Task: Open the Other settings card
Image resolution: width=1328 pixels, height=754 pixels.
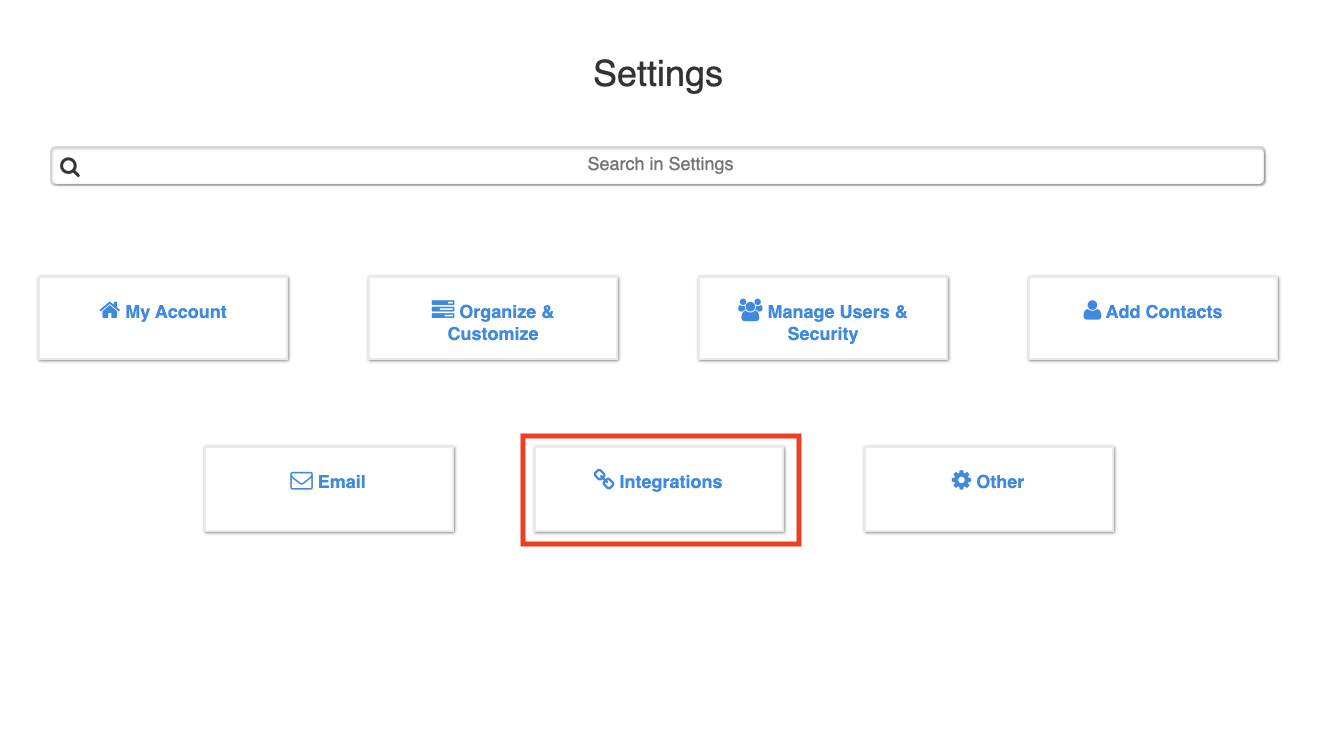Action: click(x=989, y=489)
